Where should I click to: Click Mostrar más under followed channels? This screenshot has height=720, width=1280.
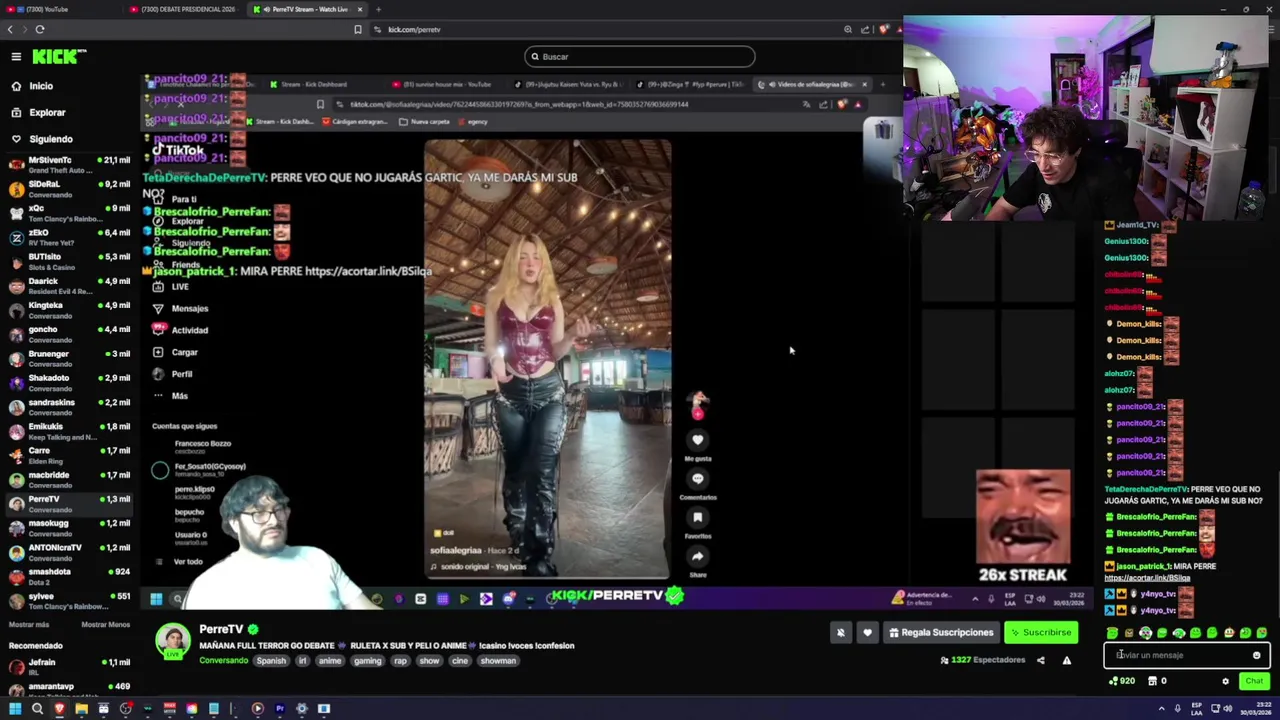click(x=29, y=624)
